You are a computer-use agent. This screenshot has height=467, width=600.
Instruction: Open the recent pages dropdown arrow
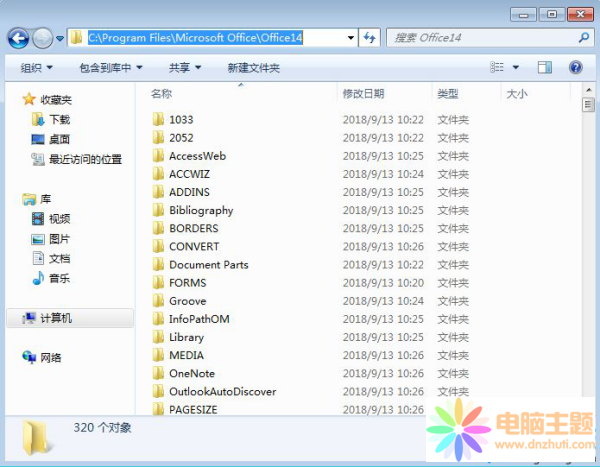[60, 39]
